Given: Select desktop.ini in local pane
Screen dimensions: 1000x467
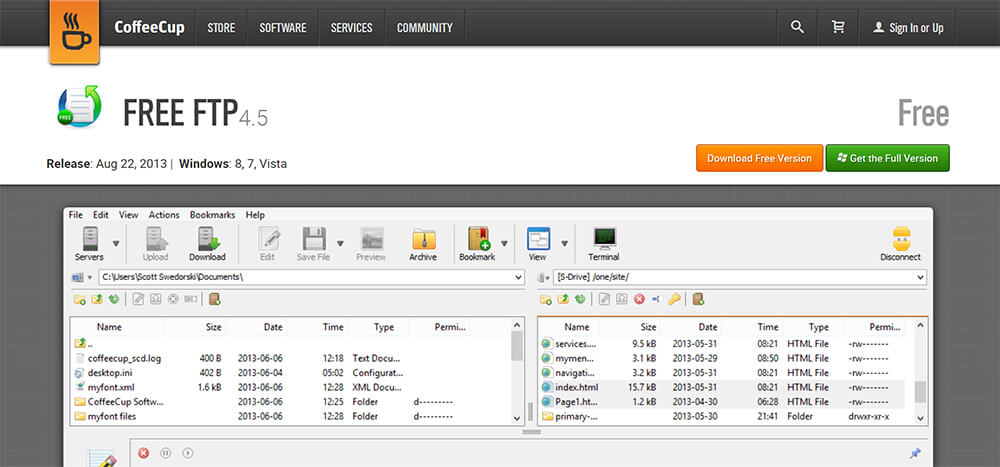Looking at the screenshot, I should [x=110, y=373].
